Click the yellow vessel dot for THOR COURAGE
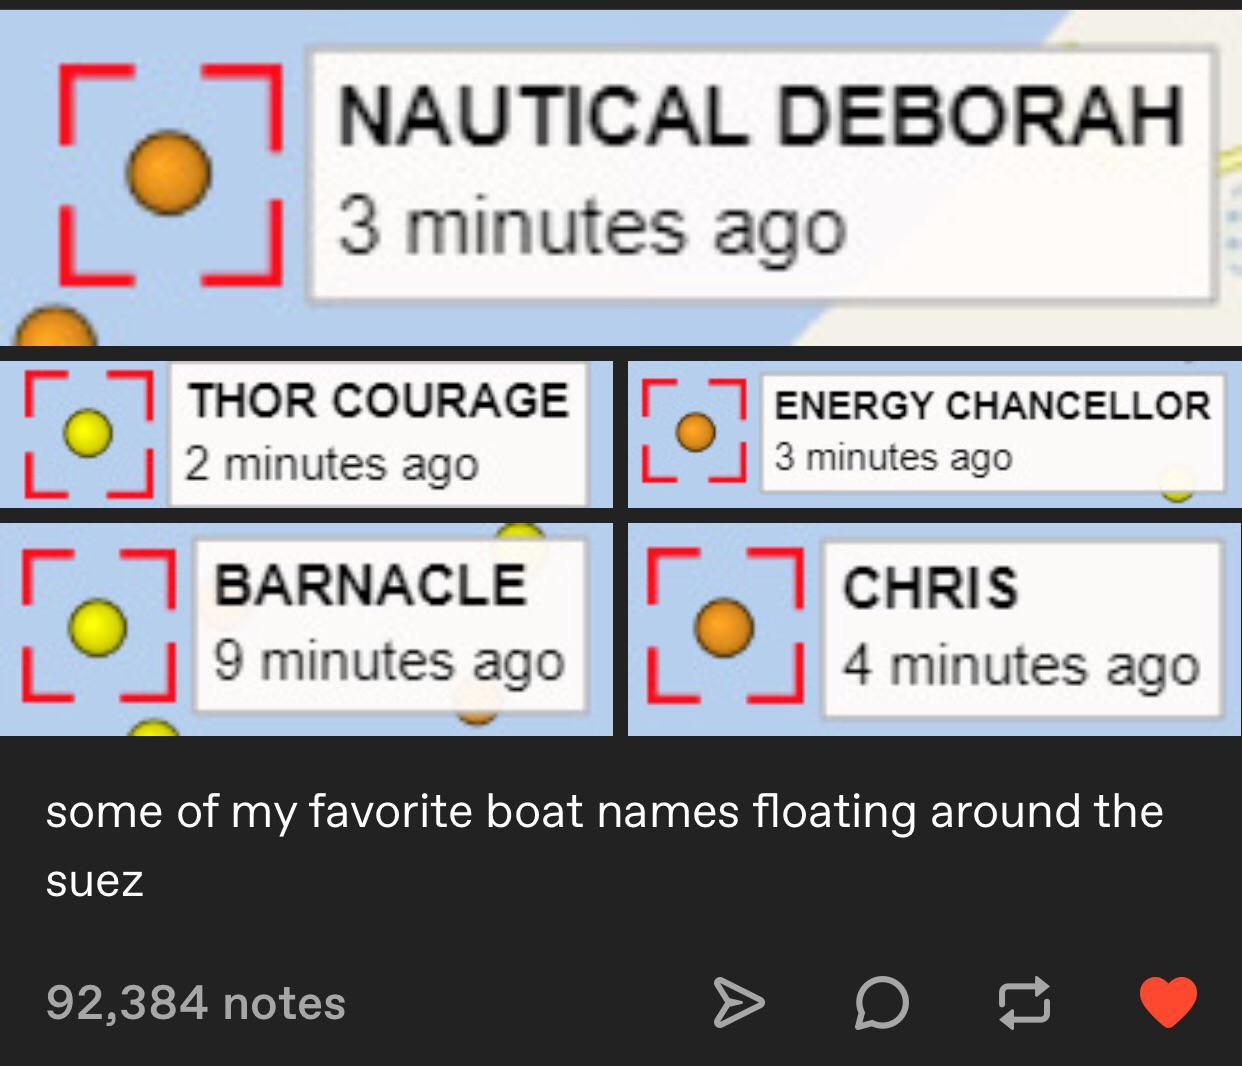Screen dimensions: 1242x1066 coord(88,434)
